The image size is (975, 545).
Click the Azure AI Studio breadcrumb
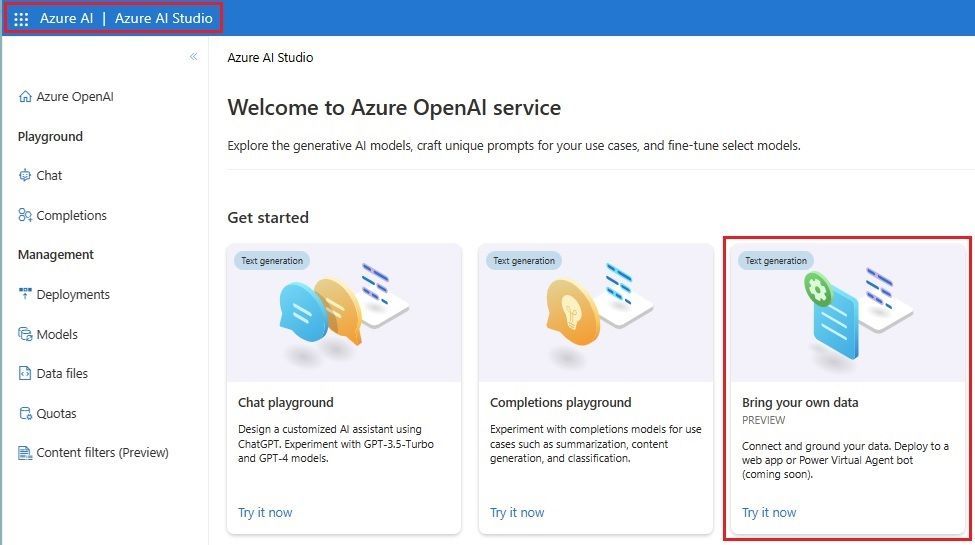[270, 58]
